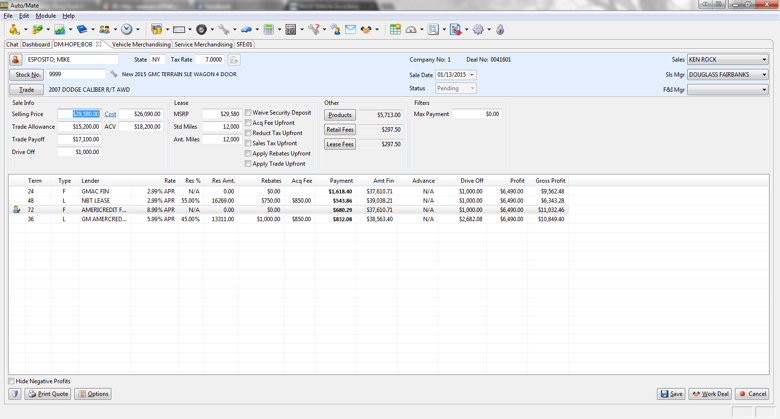Enable the Waive Security Deposit checkbox
The image size is (780, 419).
[248, 113]
